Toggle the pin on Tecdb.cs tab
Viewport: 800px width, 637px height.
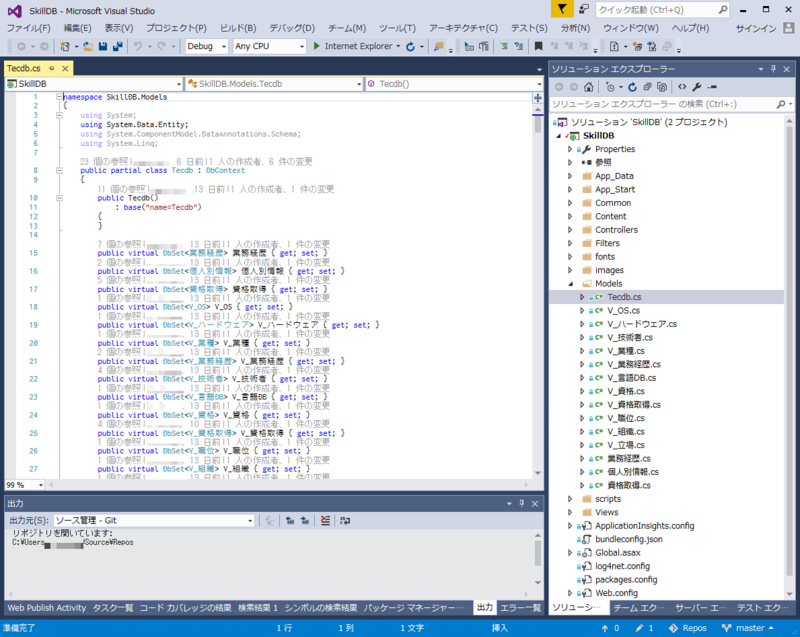(52, 68)
